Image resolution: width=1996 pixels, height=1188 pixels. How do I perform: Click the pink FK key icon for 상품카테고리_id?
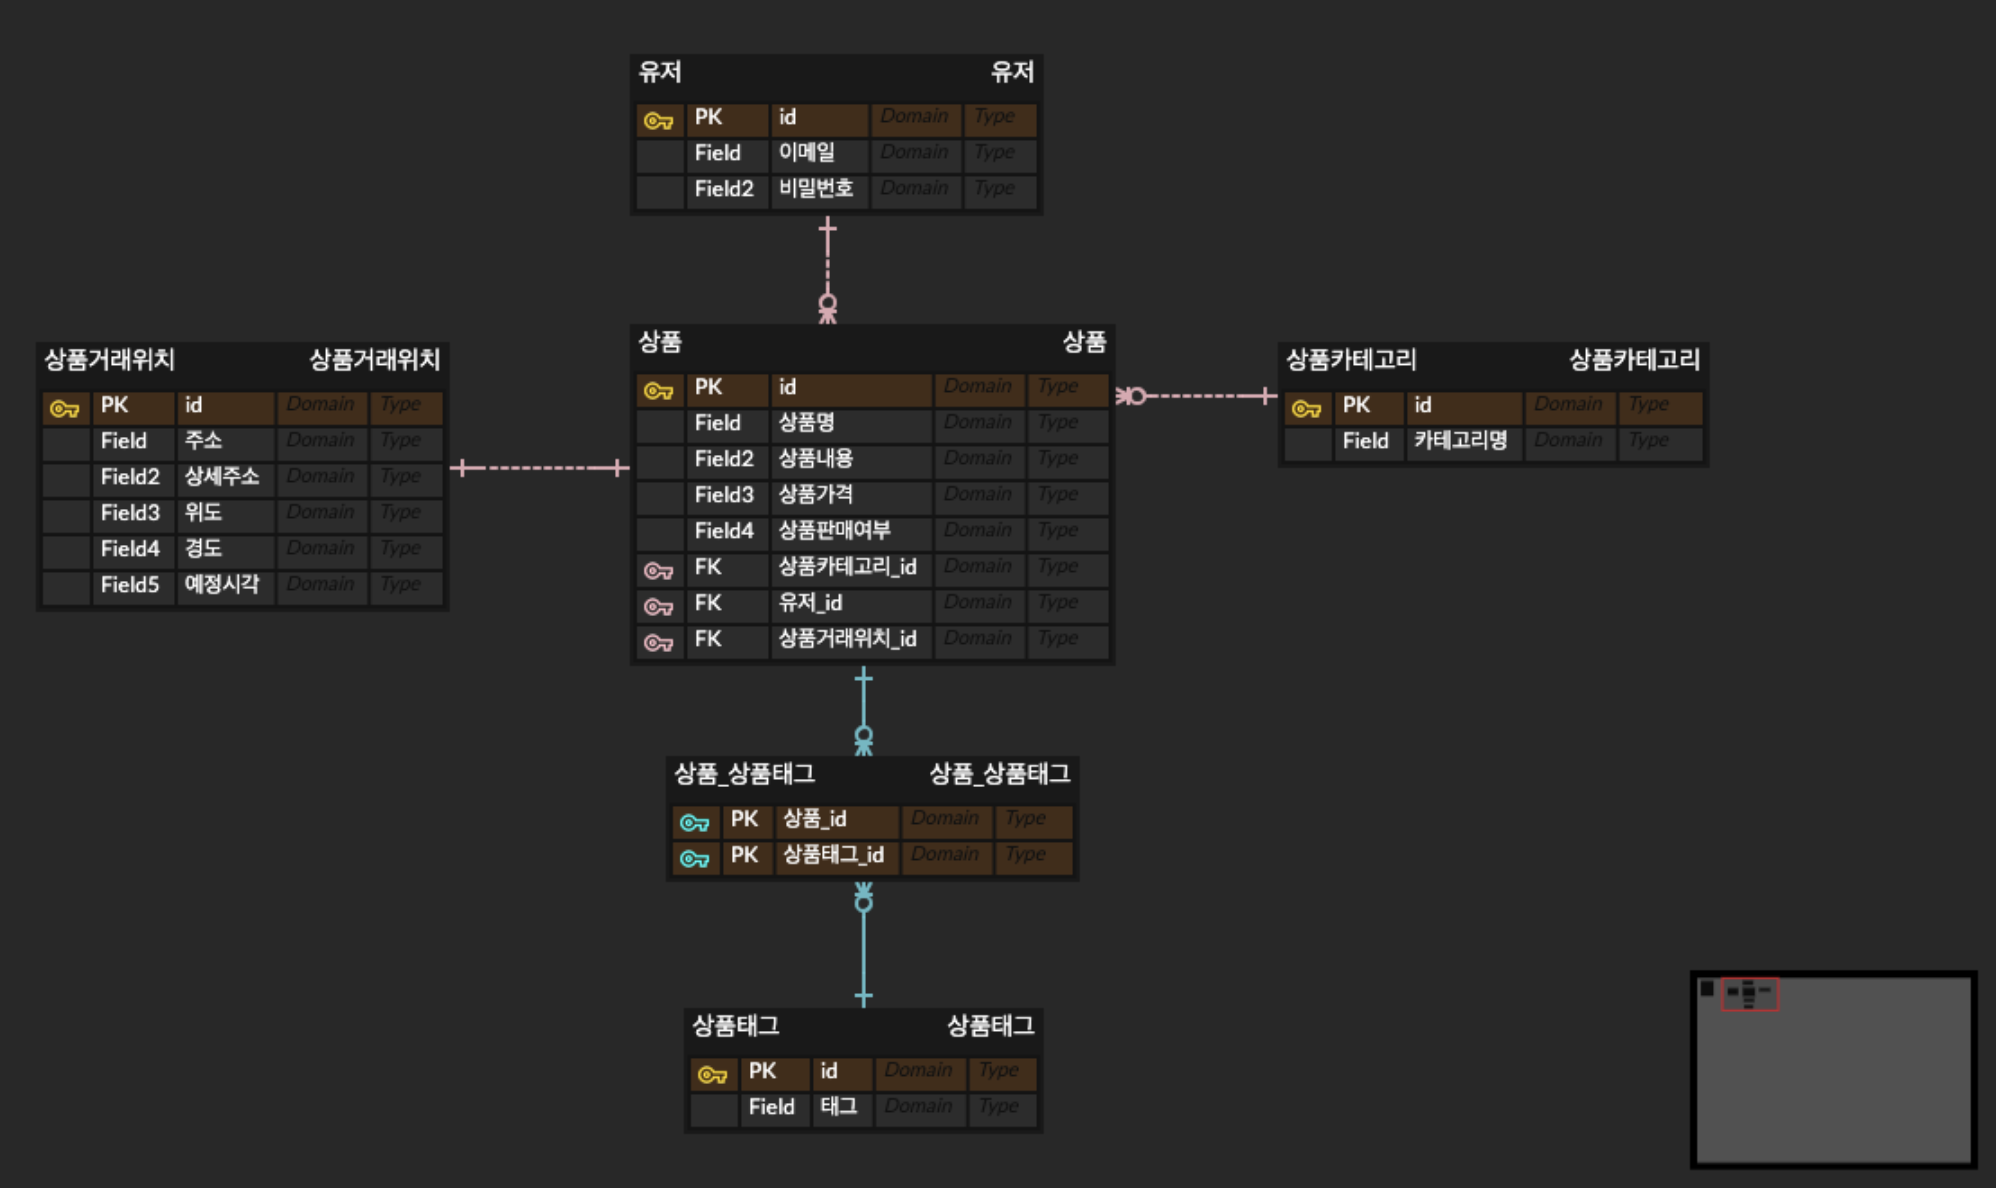(658, 571)
